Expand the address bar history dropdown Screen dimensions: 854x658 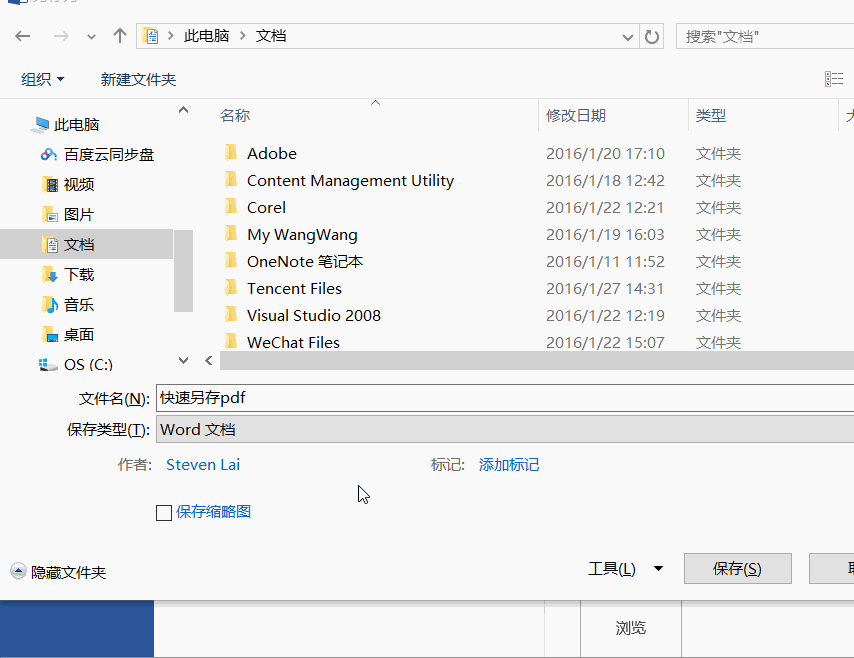627,35
